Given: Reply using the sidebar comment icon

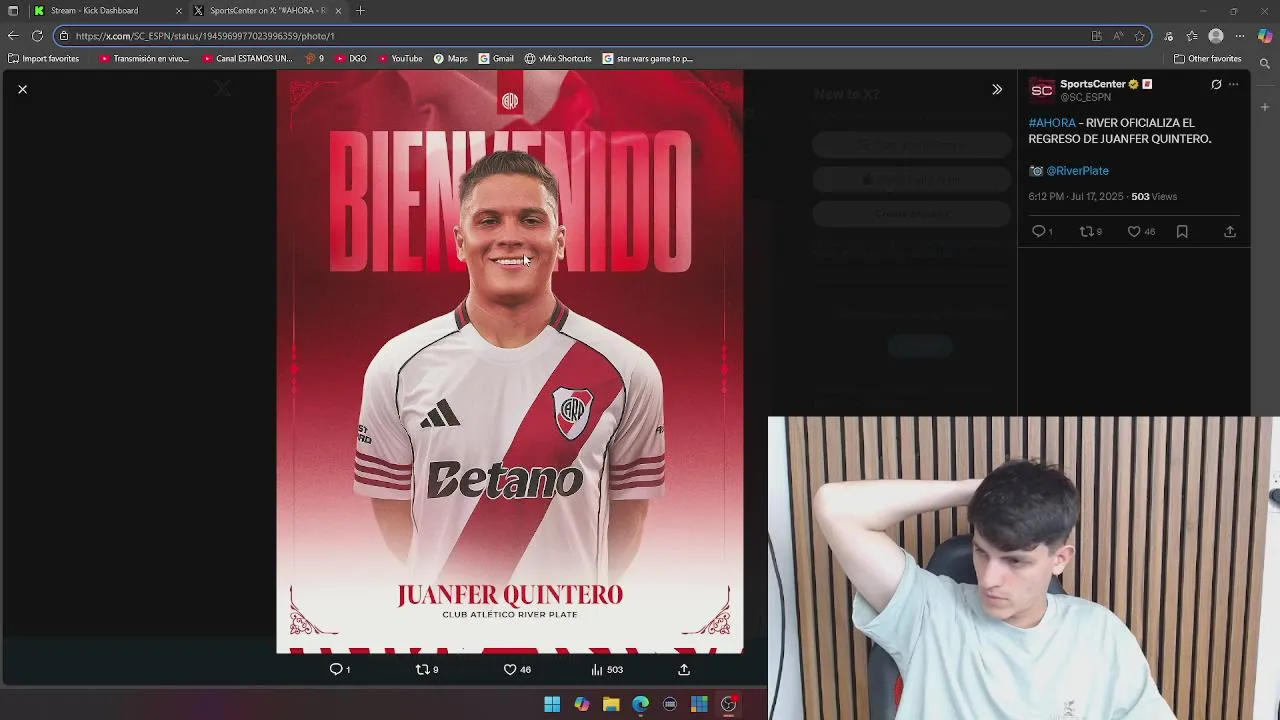Looking at the screenshot, I should point(1039,232).
